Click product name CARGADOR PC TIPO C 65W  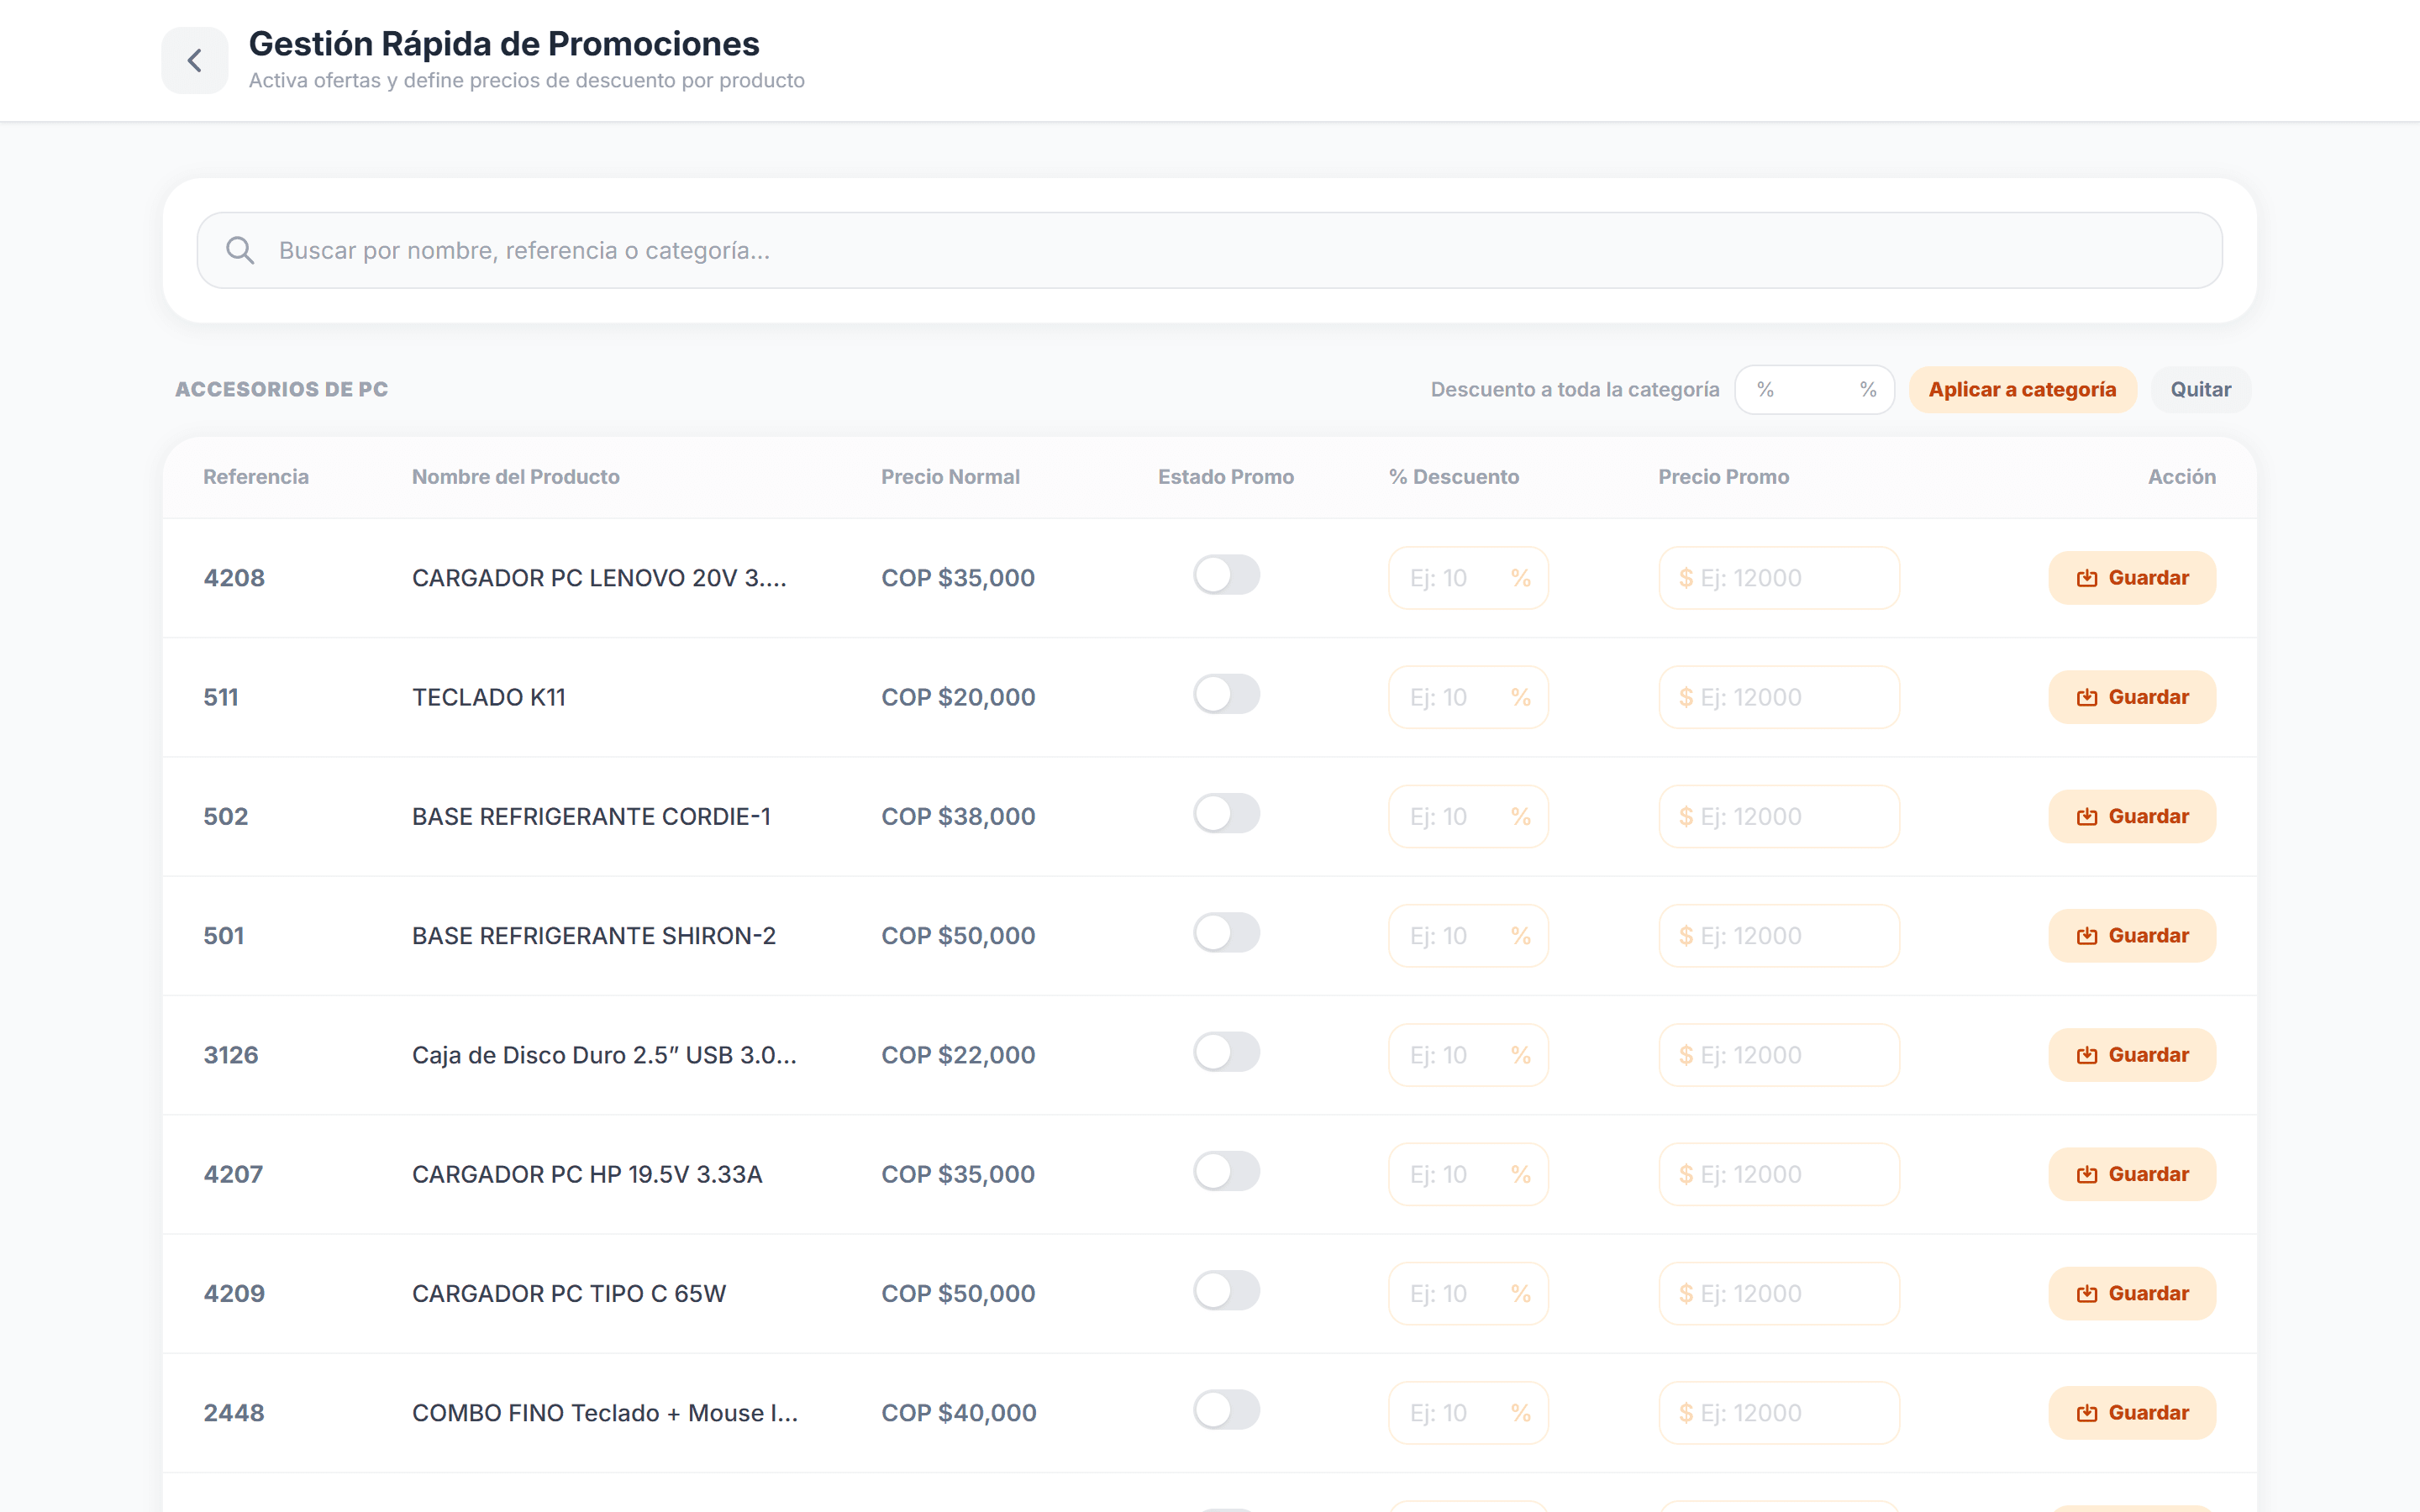coord(569,1293)
